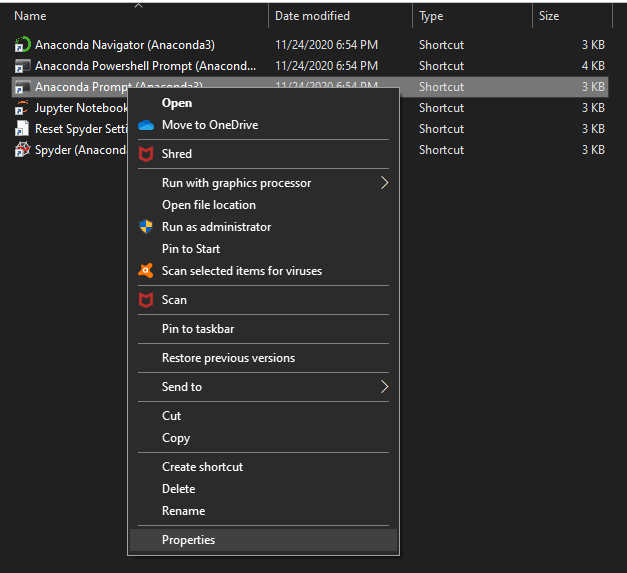Sort by Date modified column header
The width and height of the screenshot is (627, 573).
tap(312, 16)
